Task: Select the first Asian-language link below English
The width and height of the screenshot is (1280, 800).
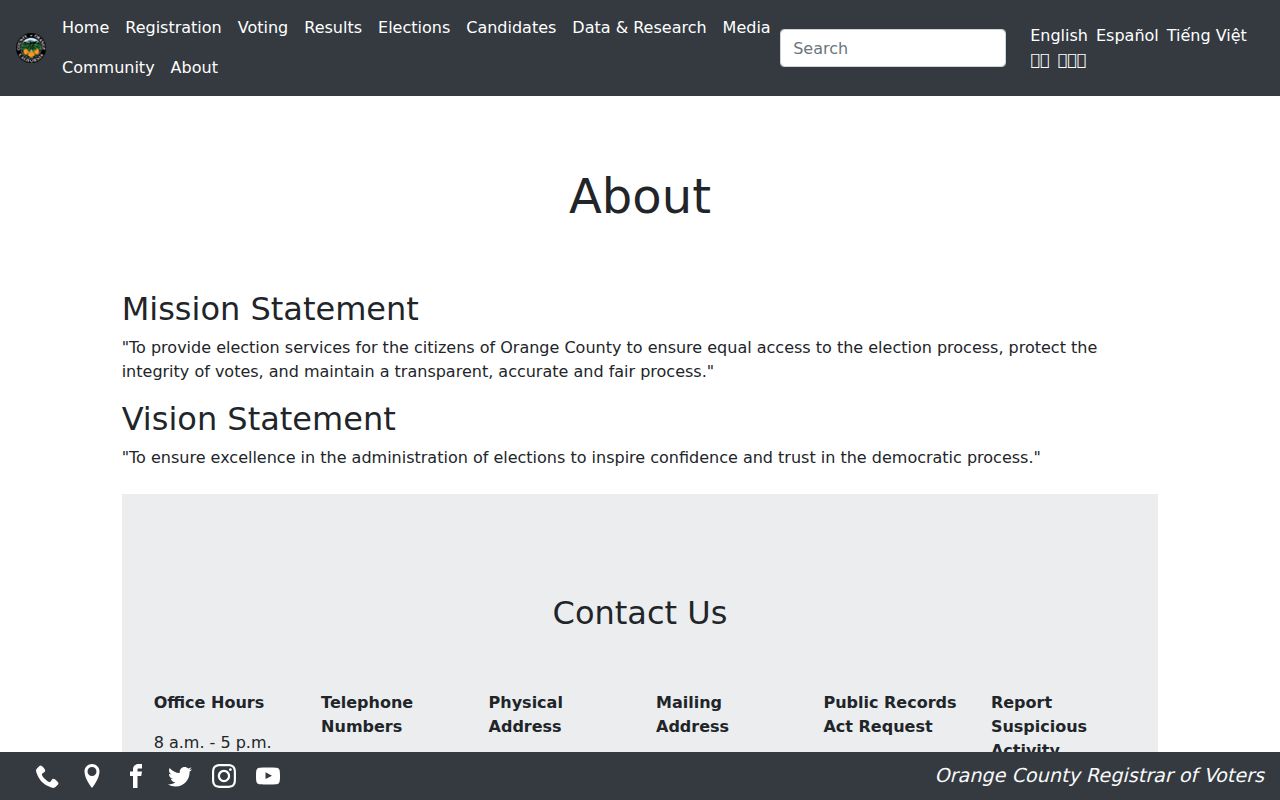Action: (1040, 61)
